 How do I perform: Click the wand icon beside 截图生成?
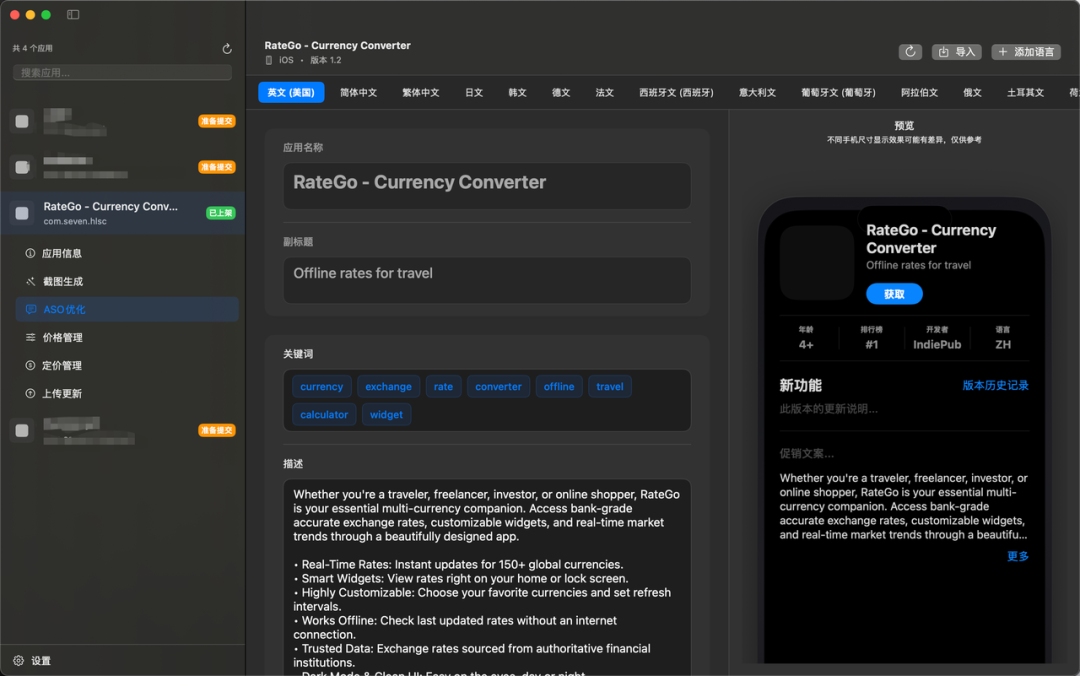point(30,281)
